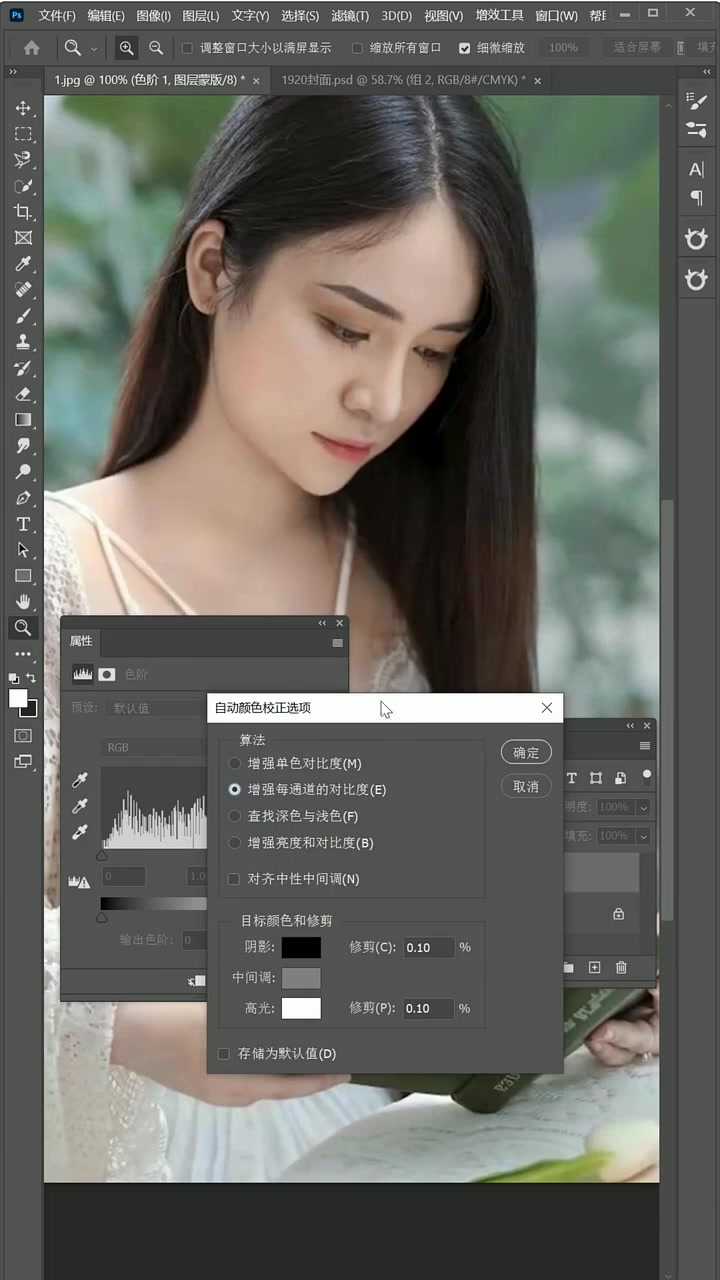
Task: Select the Lasso selection tool
Action: pos(23,160)
